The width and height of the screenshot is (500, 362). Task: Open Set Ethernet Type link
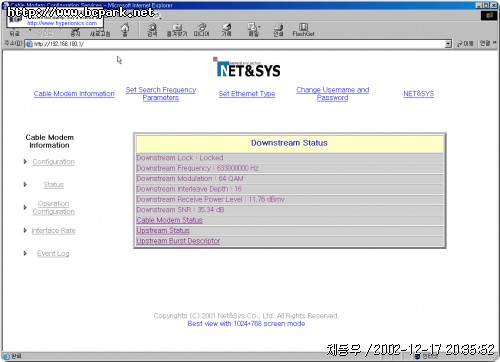tap(247, 94)
